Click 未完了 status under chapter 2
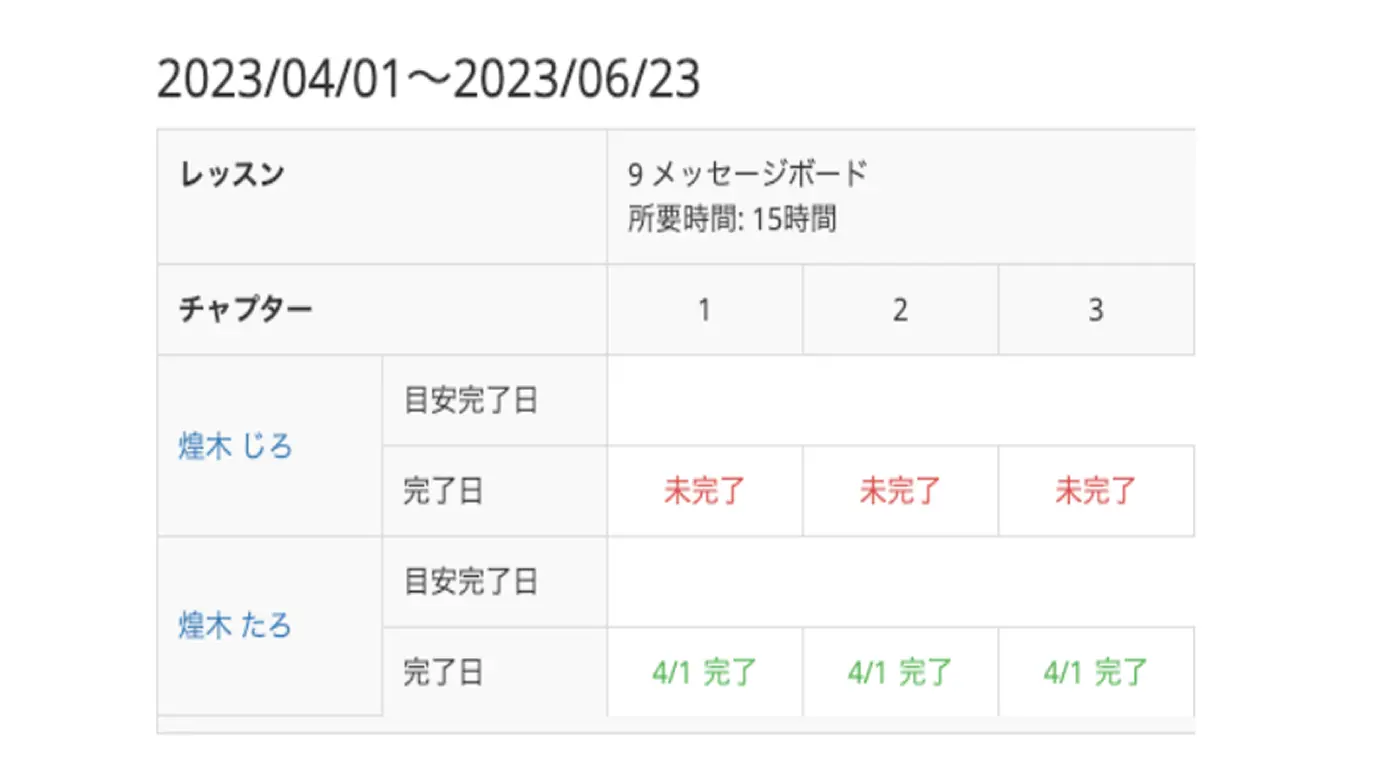Viewport: 1376px width, 774px height. pyautogui.click(x=900, y=491)
